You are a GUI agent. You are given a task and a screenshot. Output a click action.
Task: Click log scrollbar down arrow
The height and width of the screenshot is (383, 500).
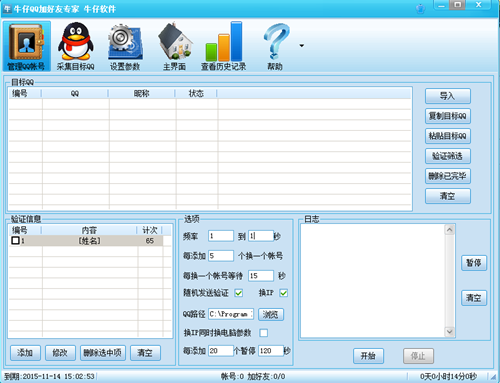pos(450,332)
